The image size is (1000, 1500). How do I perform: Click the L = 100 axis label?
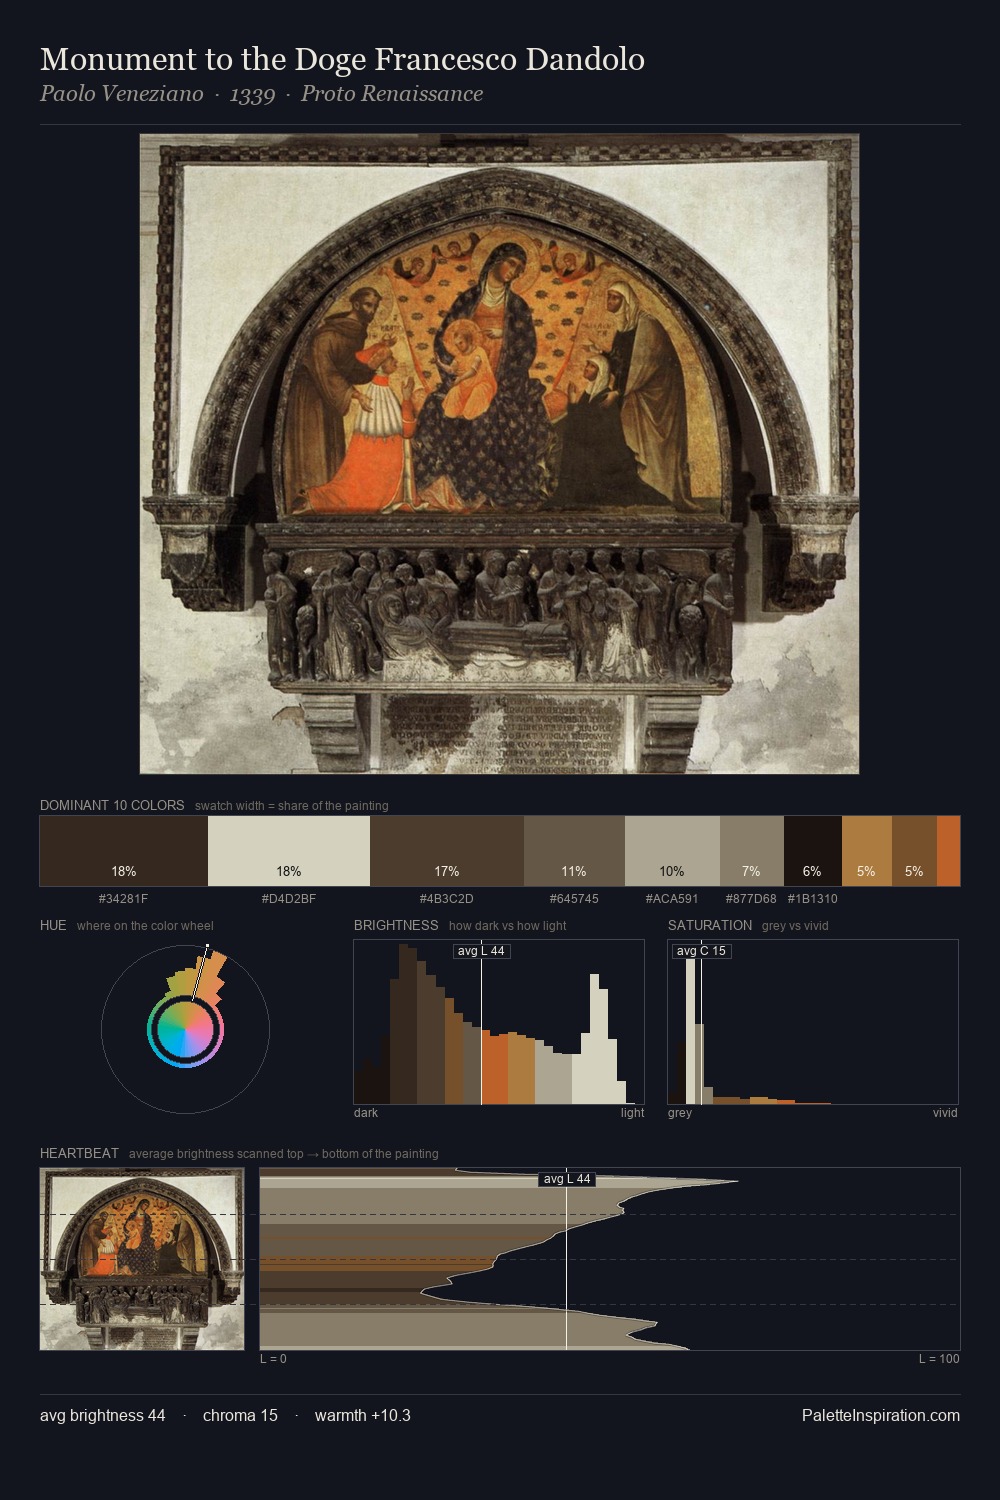tap(939, 1359)
